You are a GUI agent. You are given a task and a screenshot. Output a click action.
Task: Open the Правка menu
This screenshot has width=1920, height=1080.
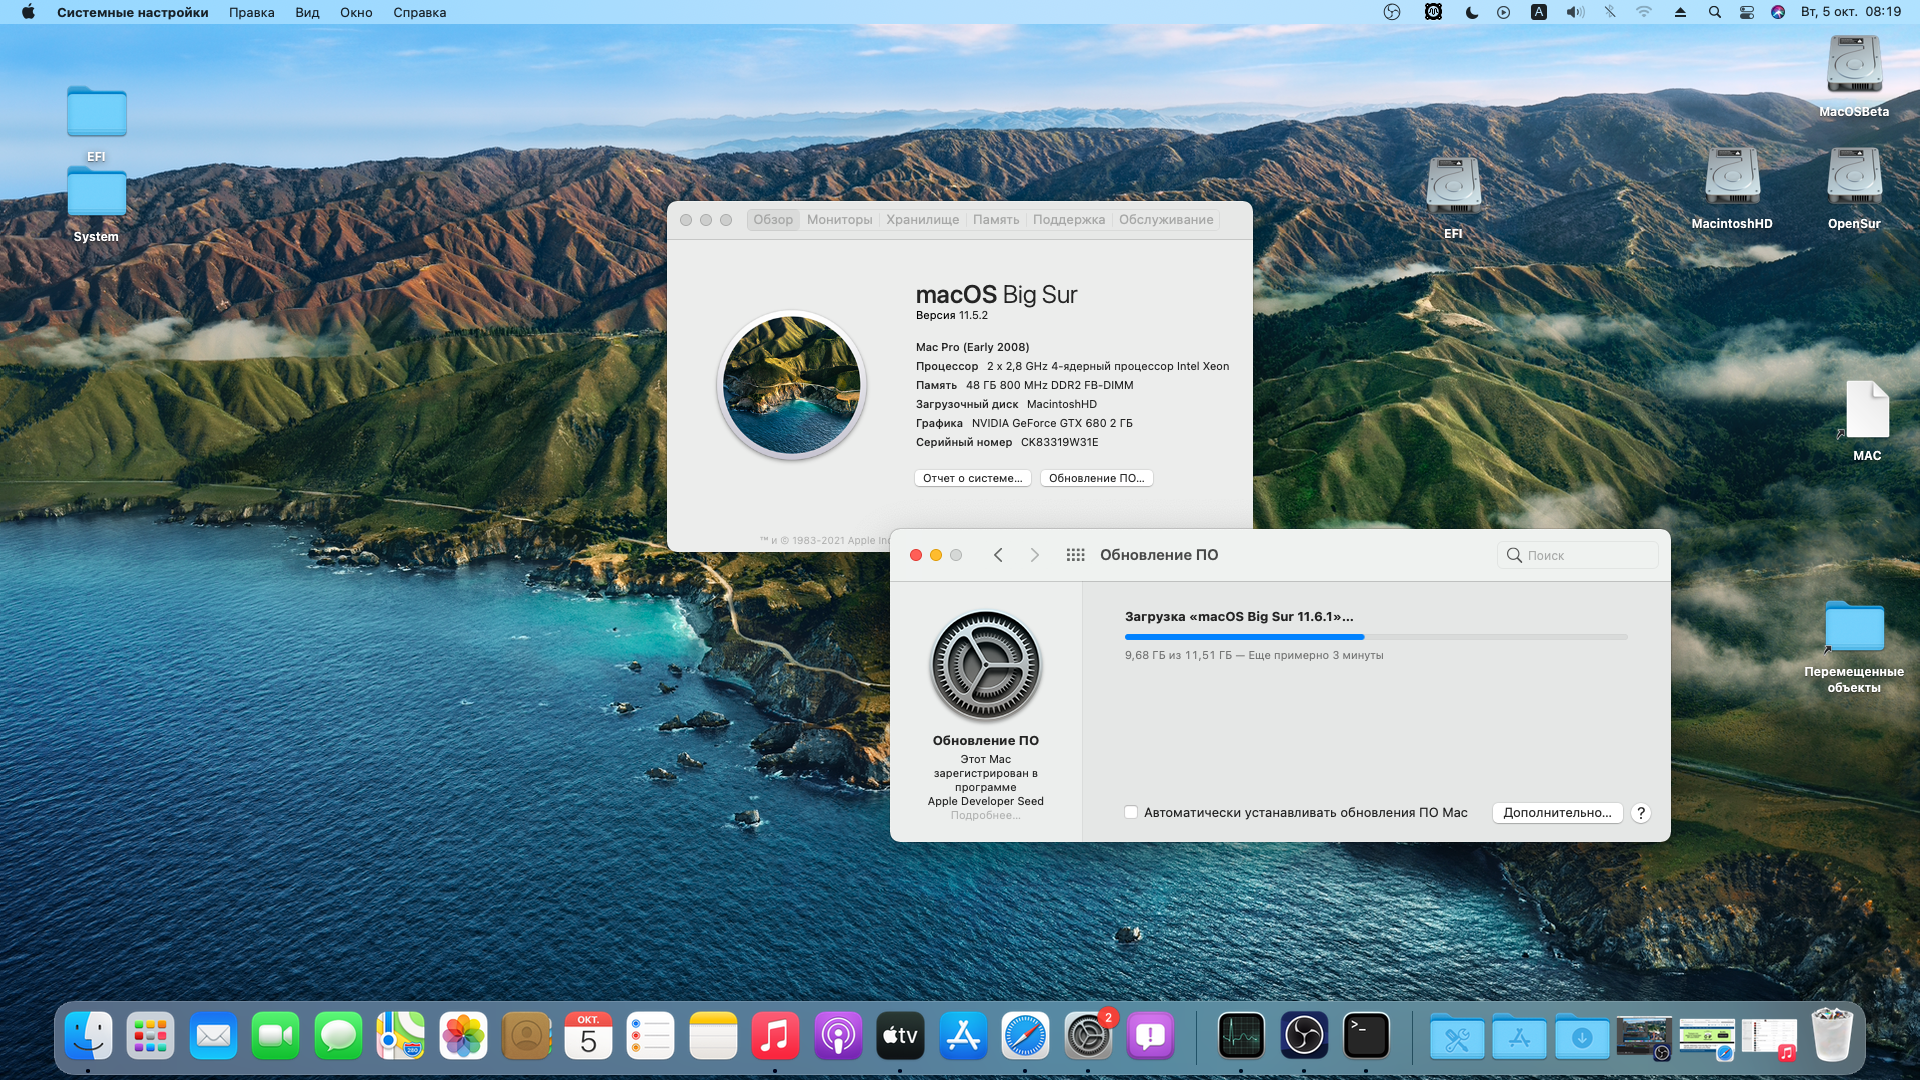pos(251,12)
